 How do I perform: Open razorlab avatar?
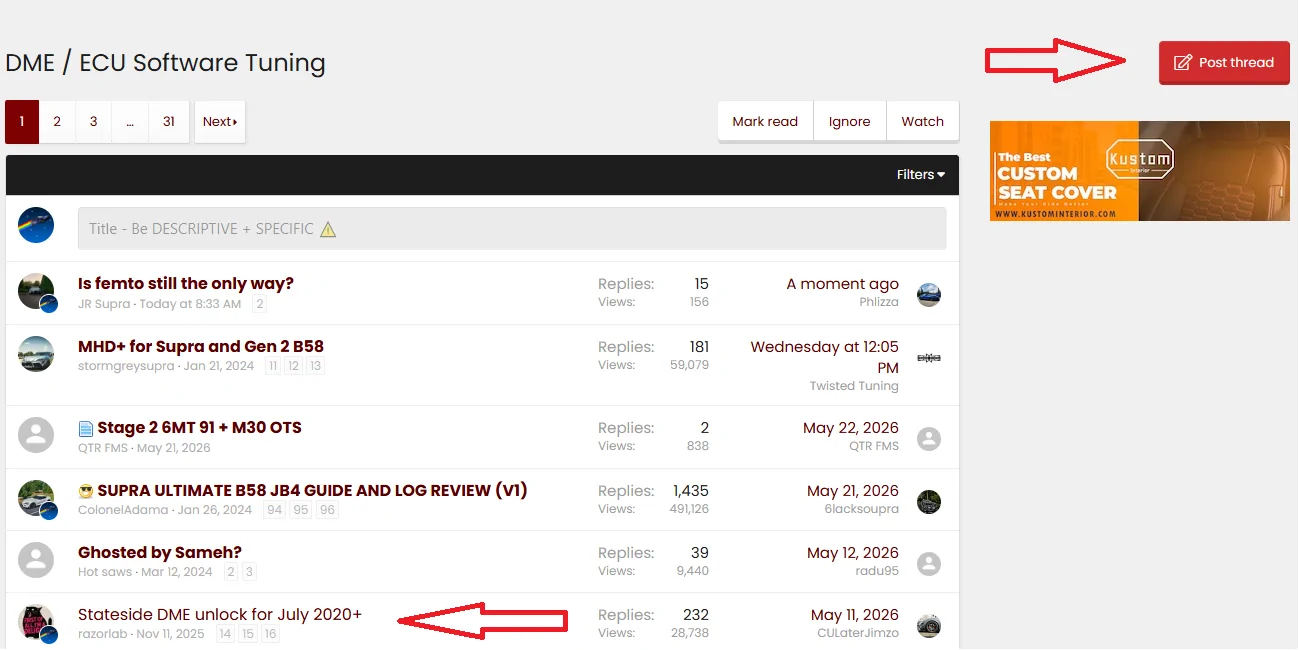point(36,622)
